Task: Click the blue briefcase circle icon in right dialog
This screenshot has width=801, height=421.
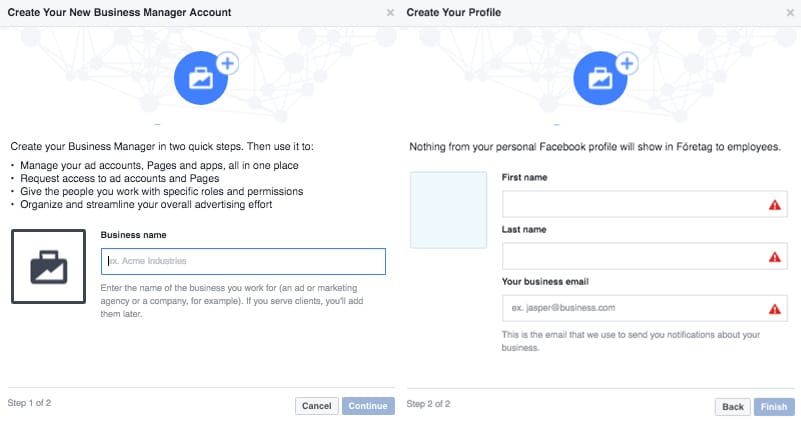Action: tap(600, 78)
